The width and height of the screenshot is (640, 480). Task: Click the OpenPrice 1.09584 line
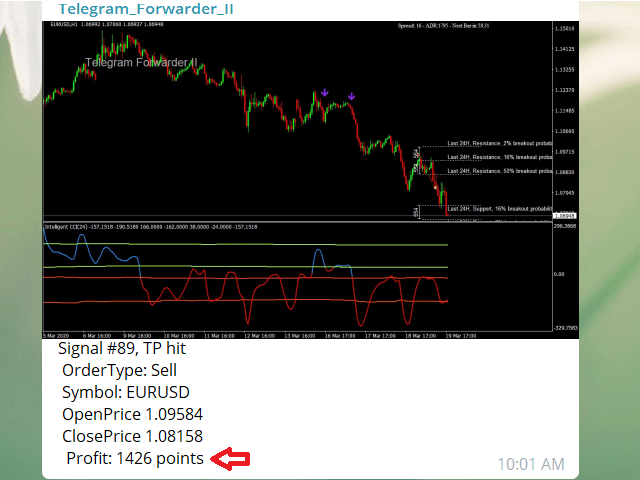(133, 414)
